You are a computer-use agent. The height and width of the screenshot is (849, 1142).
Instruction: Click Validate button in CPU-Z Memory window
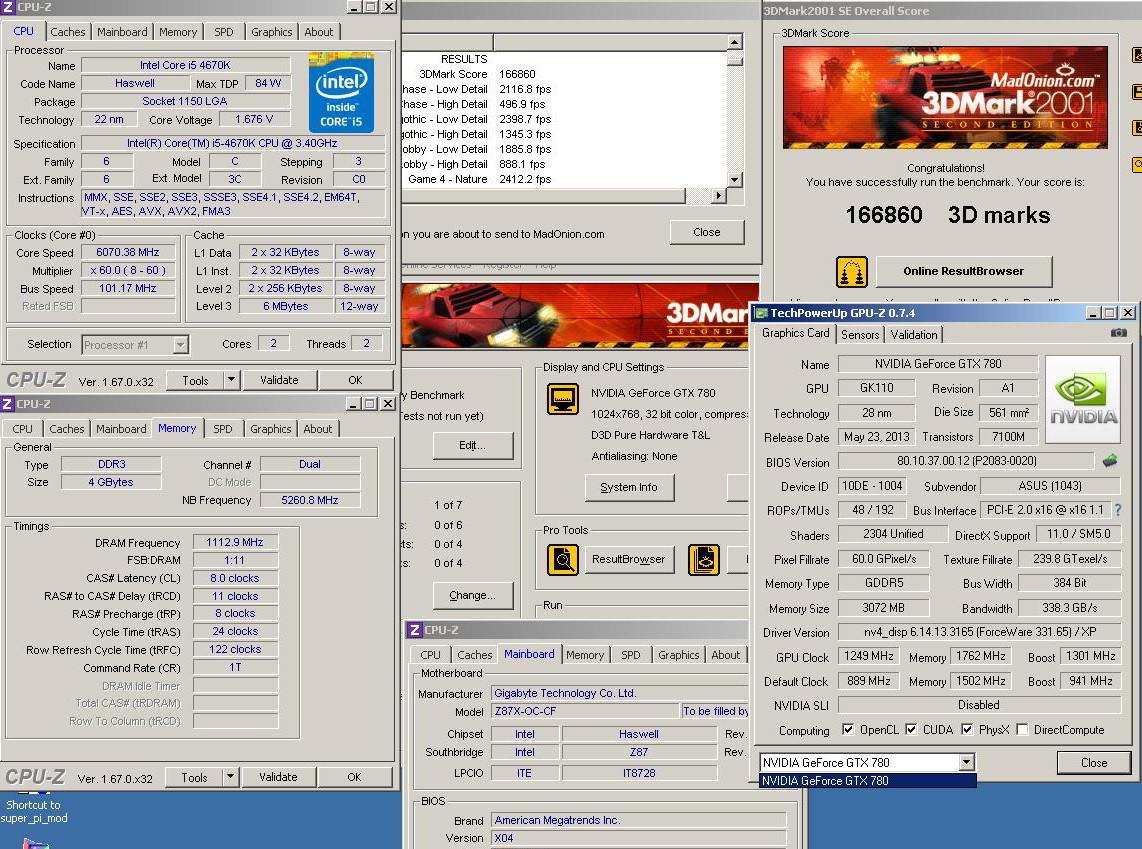point(278,777)
